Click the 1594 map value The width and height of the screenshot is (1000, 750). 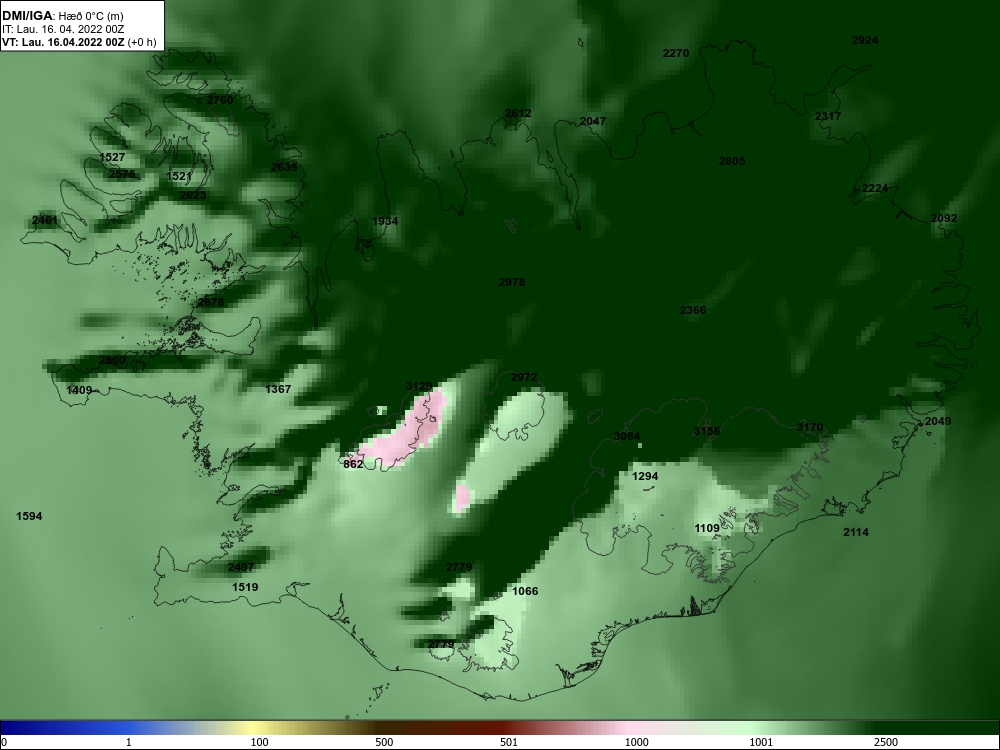pos(29,517)
